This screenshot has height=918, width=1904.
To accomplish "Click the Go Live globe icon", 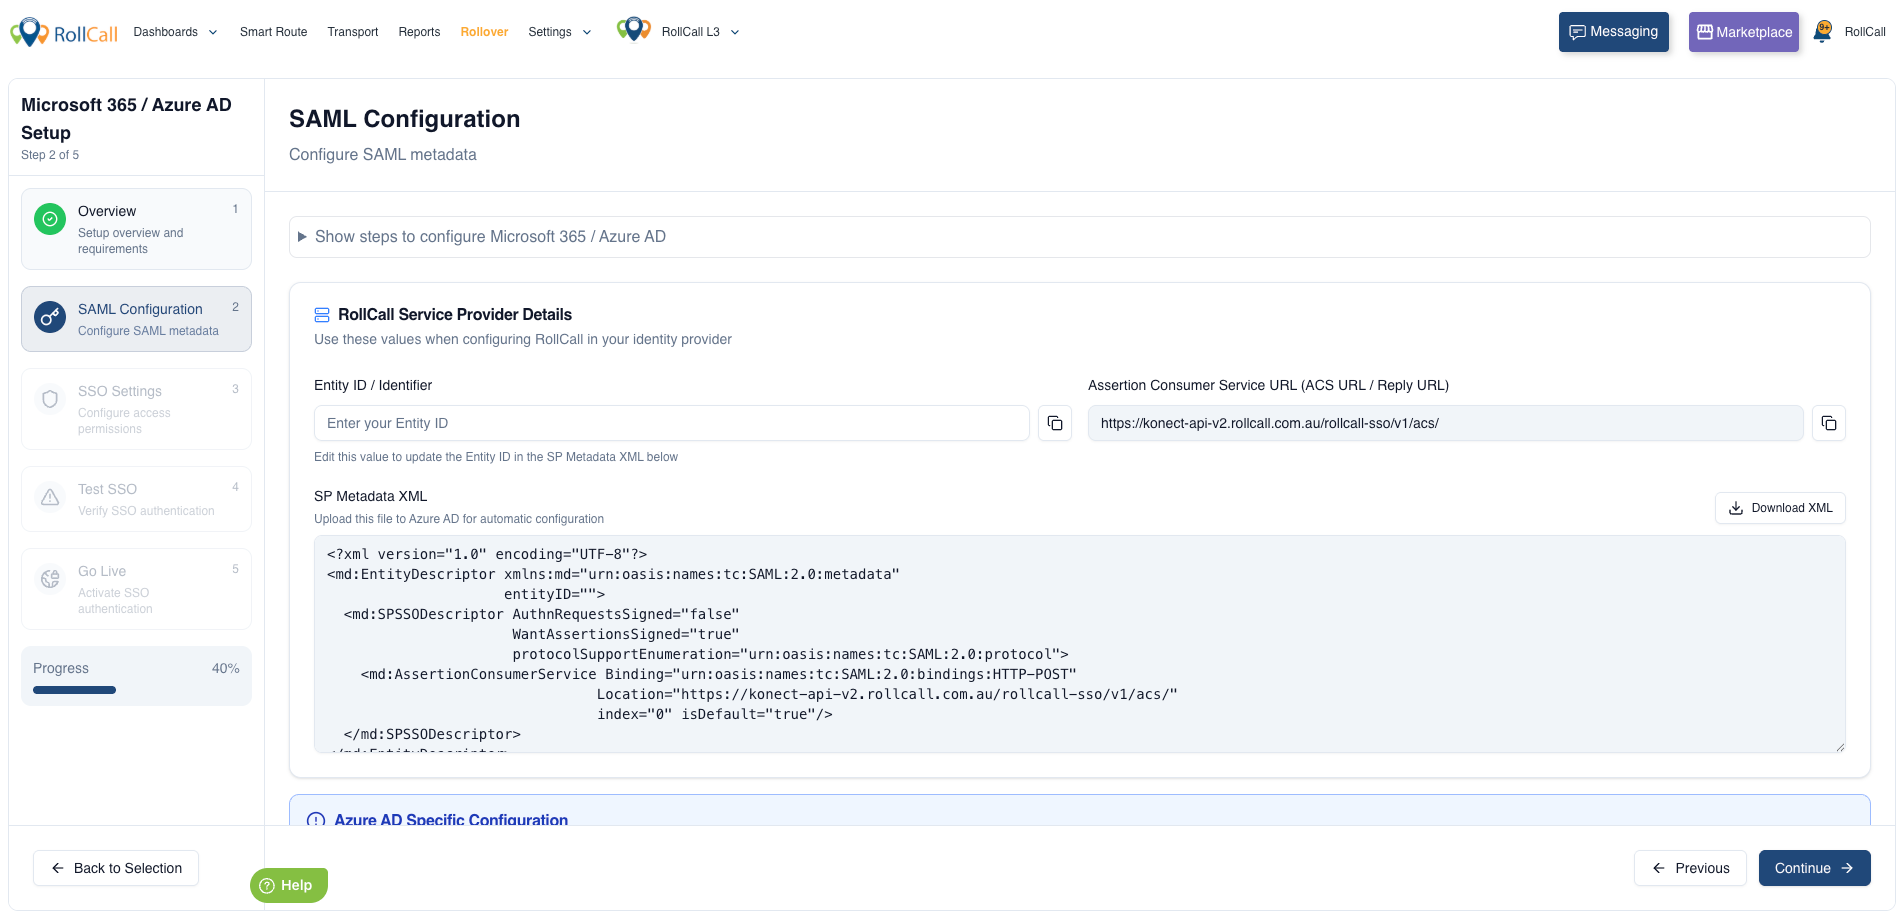I will pos(50,579).
